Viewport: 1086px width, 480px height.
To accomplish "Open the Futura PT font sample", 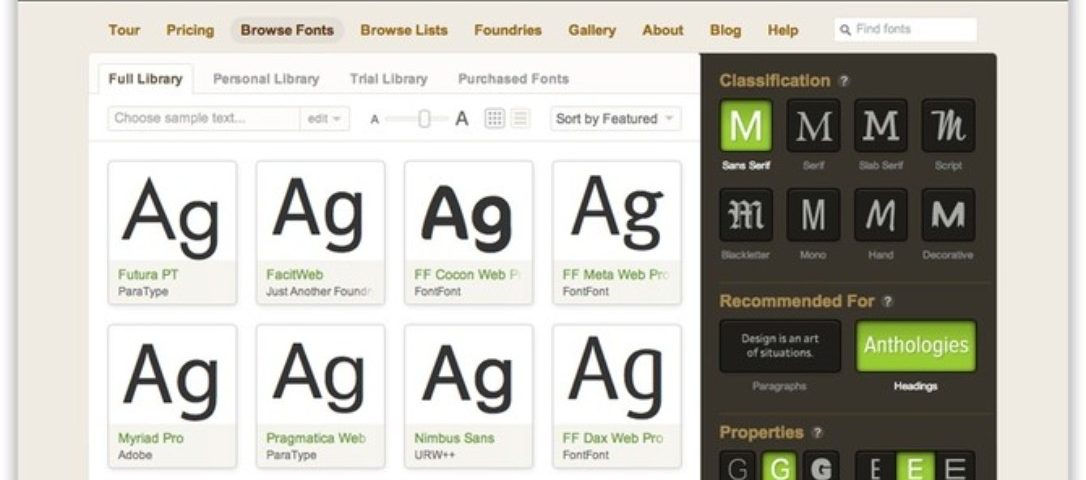I will [x=172, y=211].
